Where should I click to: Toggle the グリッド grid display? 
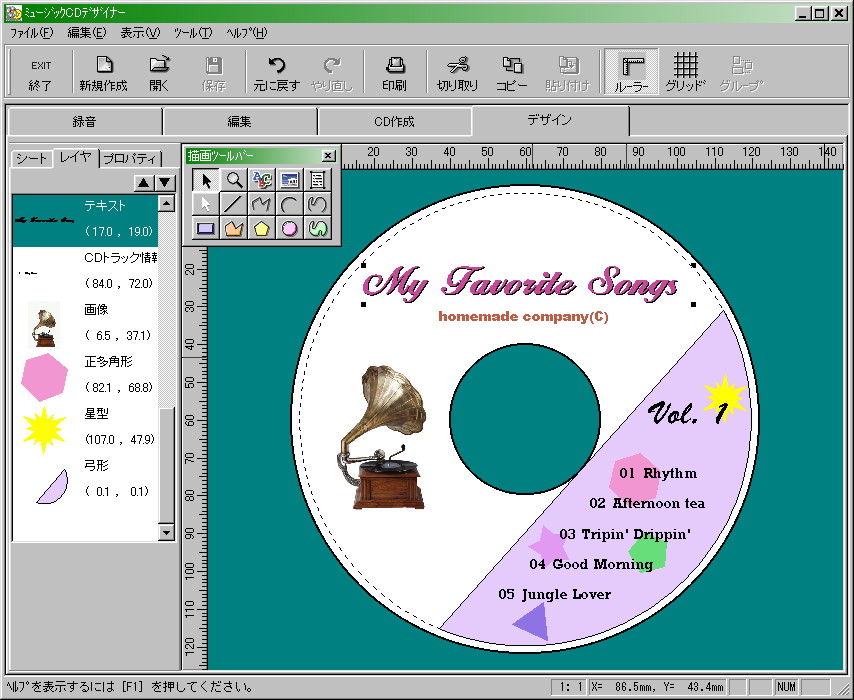click(x=685, y=73)
